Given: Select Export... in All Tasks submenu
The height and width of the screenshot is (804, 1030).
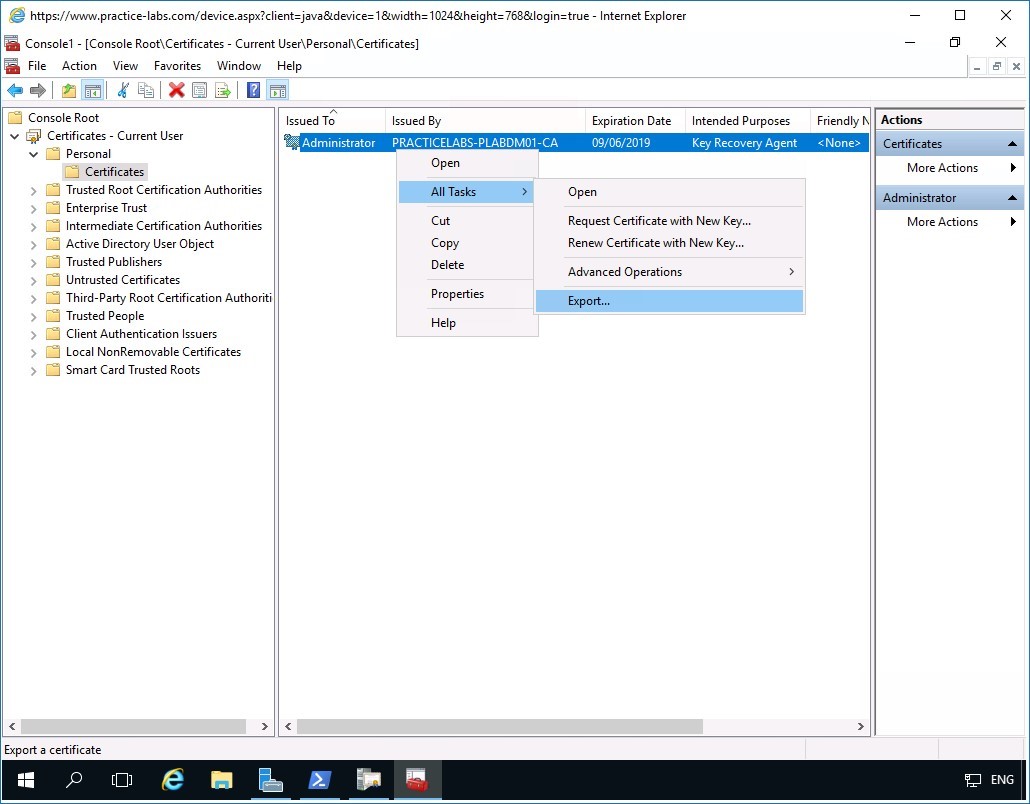Looking at the screenshot, I should (x=669, y=301).
